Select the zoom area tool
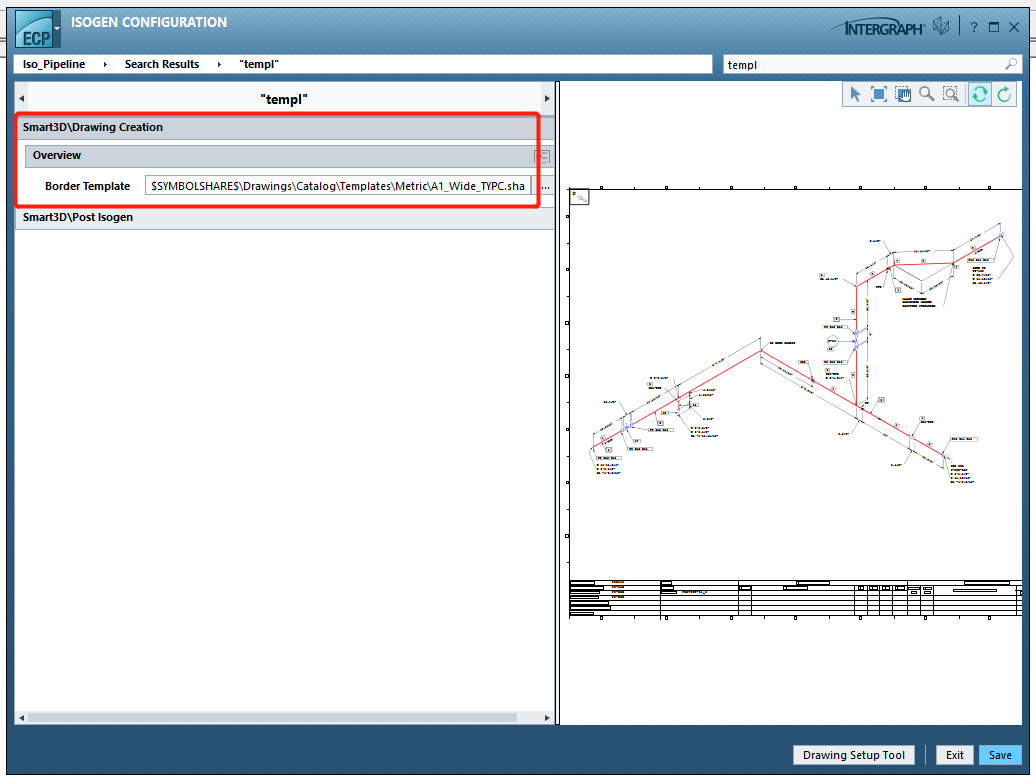This screenshot has height=780, width=1036. tap(951, 94)
